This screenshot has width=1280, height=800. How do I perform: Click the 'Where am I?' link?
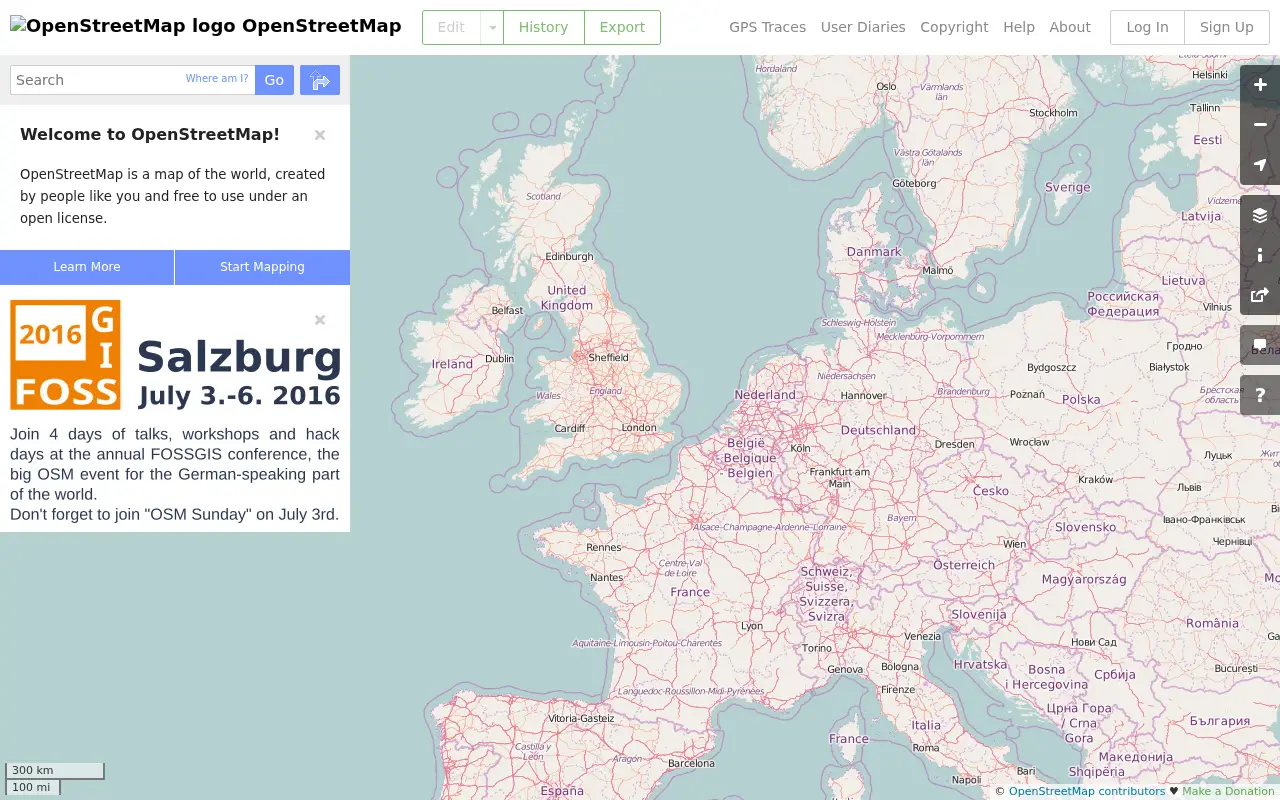click(217, 78)
